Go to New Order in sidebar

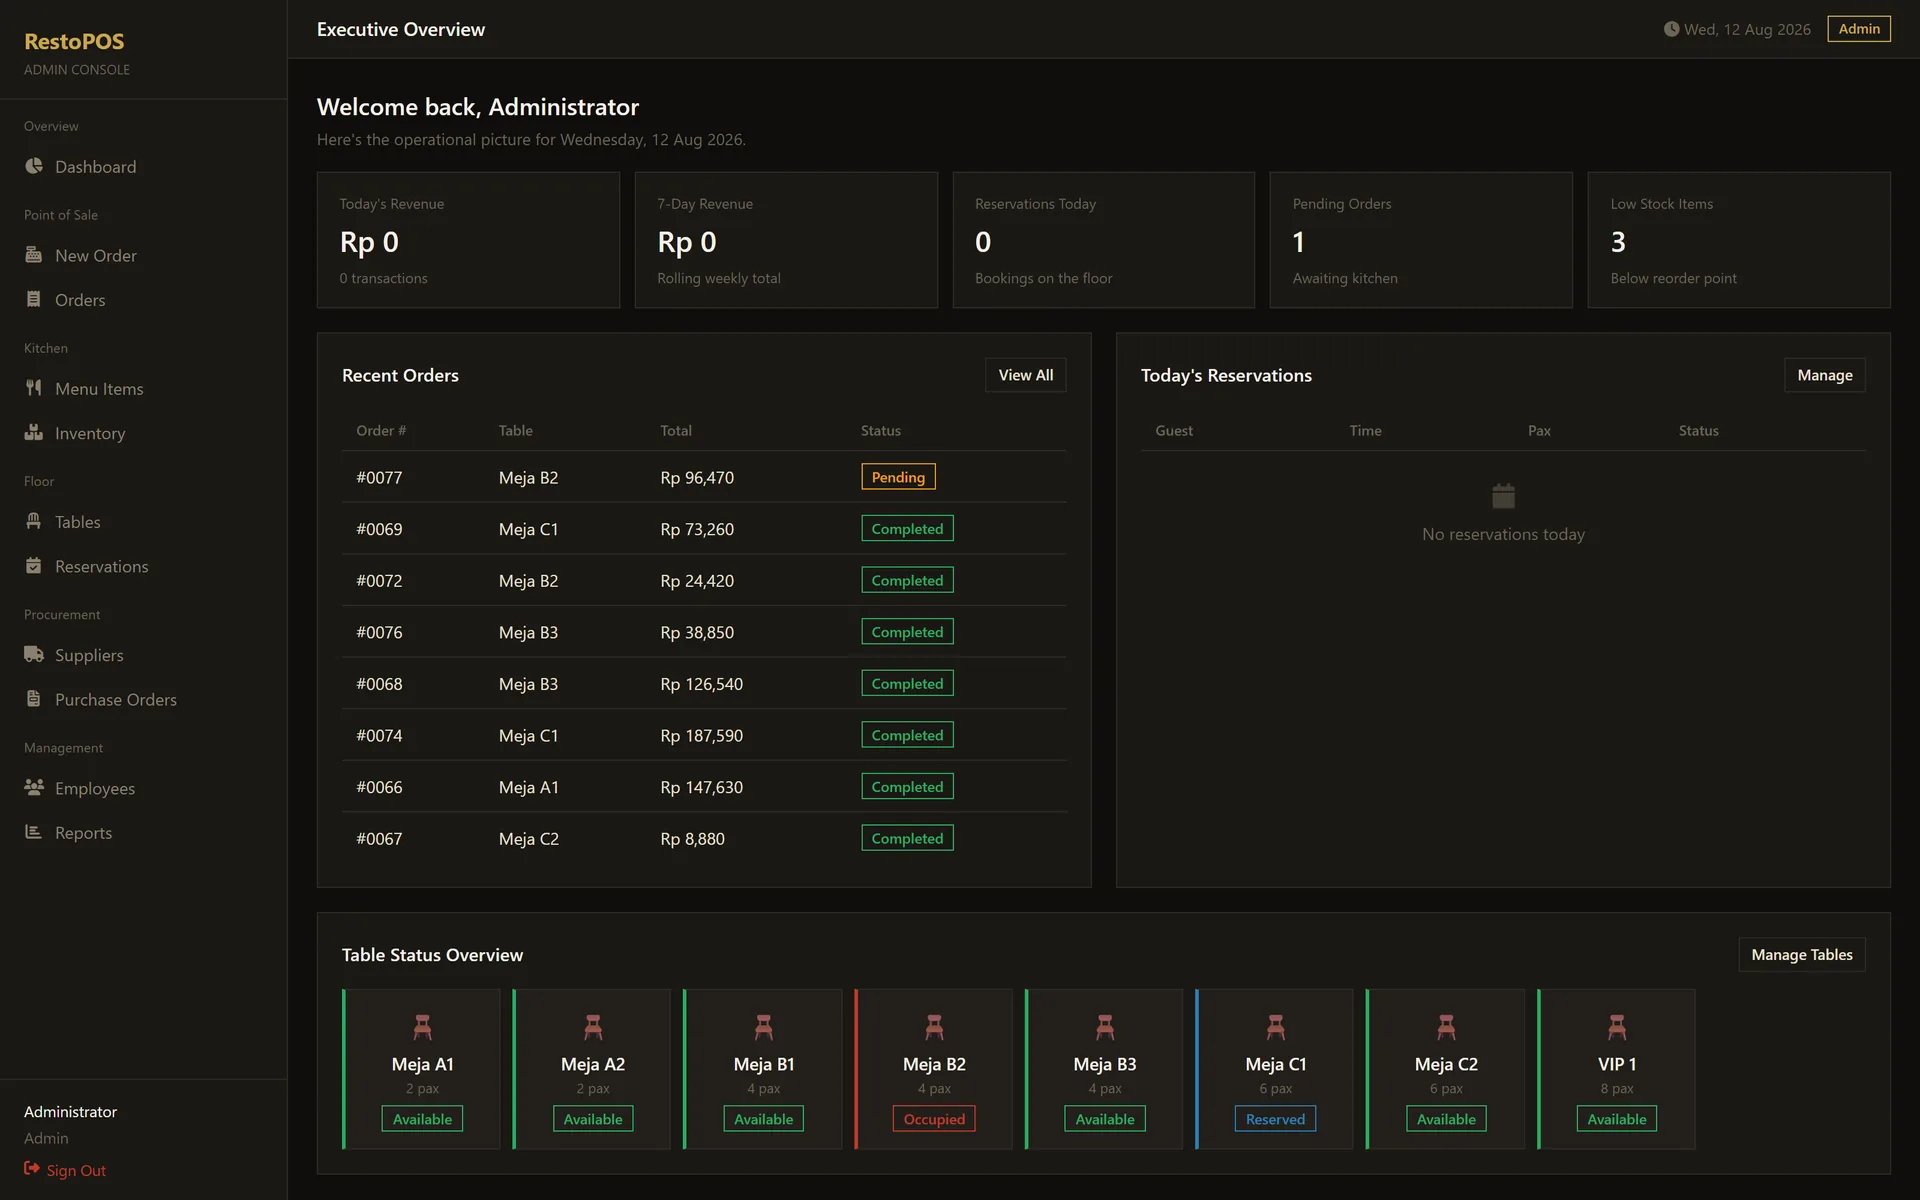pos(143,255)
